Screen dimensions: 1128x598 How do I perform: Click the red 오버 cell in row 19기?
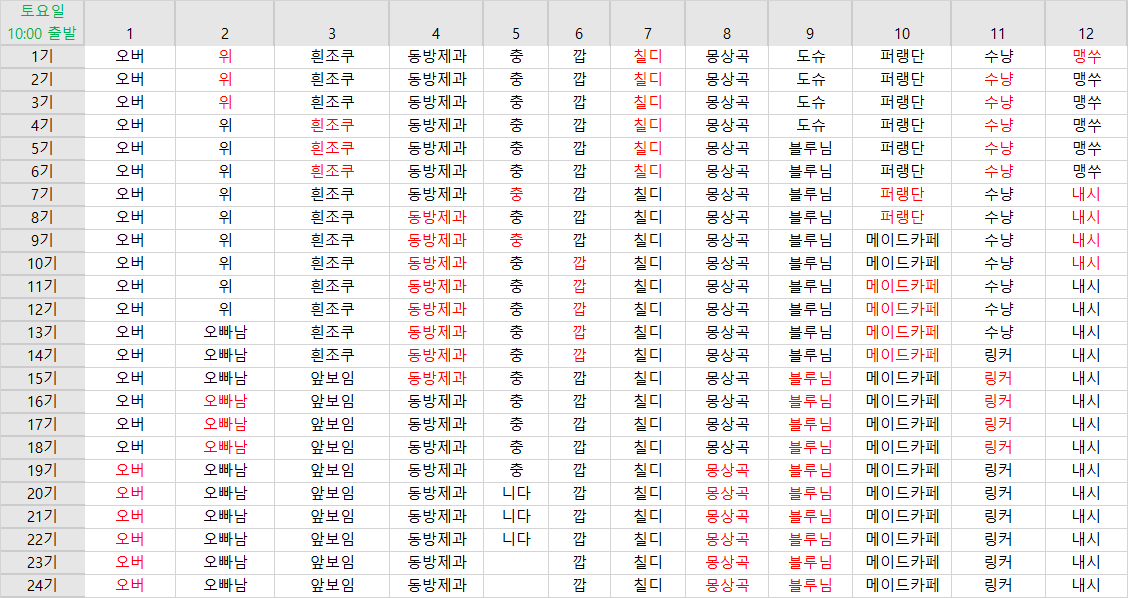click(129, 470)
